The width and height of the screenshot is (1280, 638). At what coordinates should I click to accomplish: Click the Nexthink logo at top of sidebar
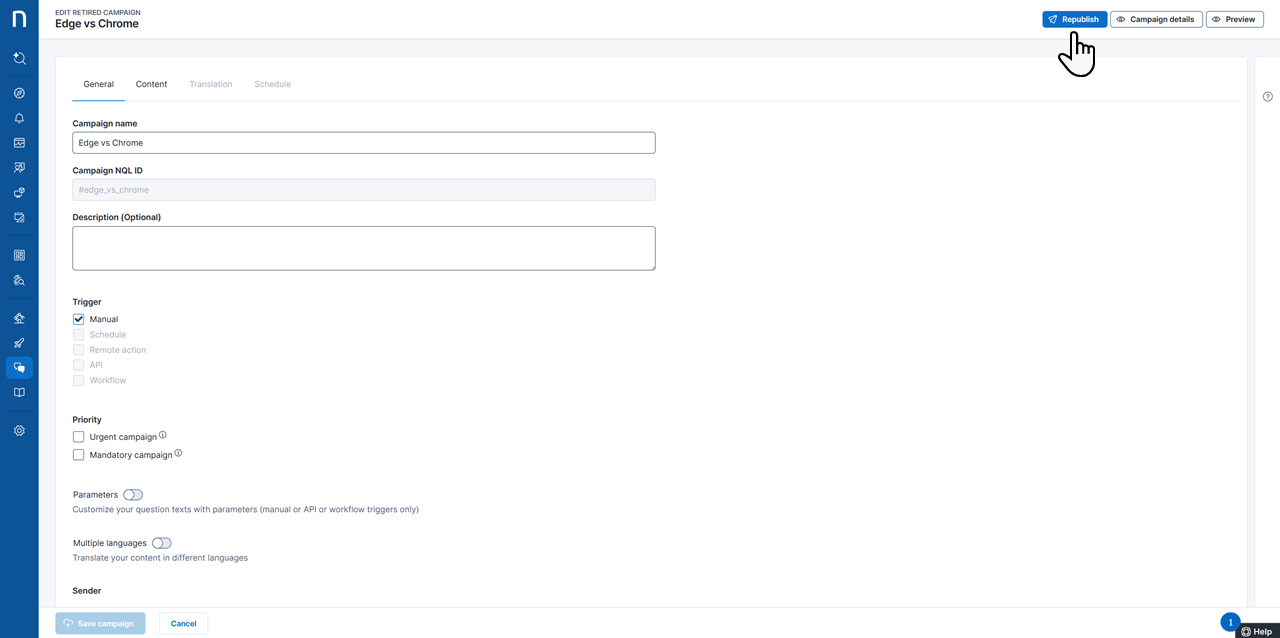coord(19,18)
